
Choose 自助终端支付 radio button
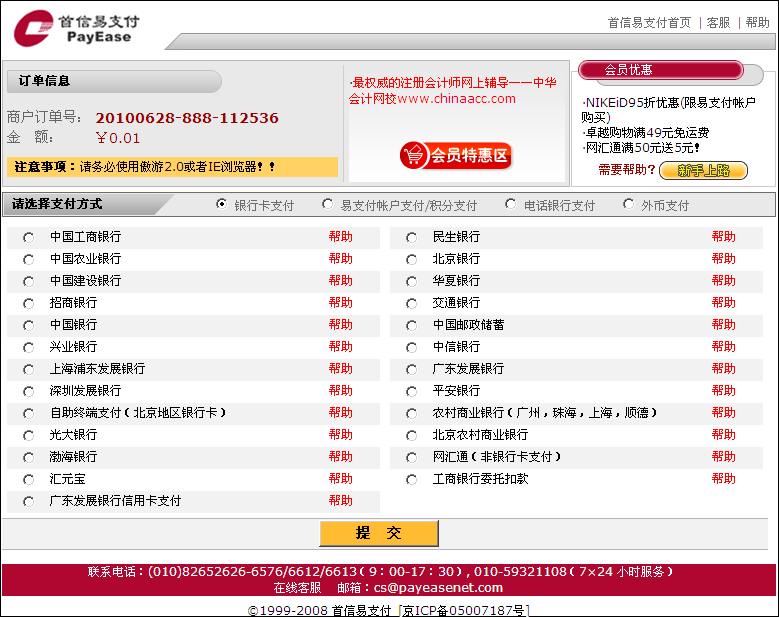[x=29, y=414]
